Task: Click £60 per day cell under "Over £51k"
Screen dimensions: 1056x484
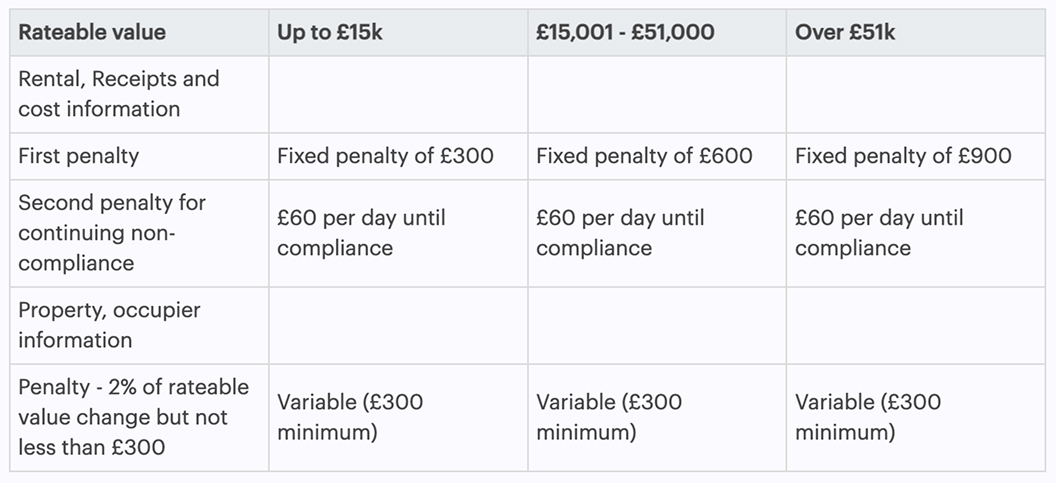Action: coord(879,233)
